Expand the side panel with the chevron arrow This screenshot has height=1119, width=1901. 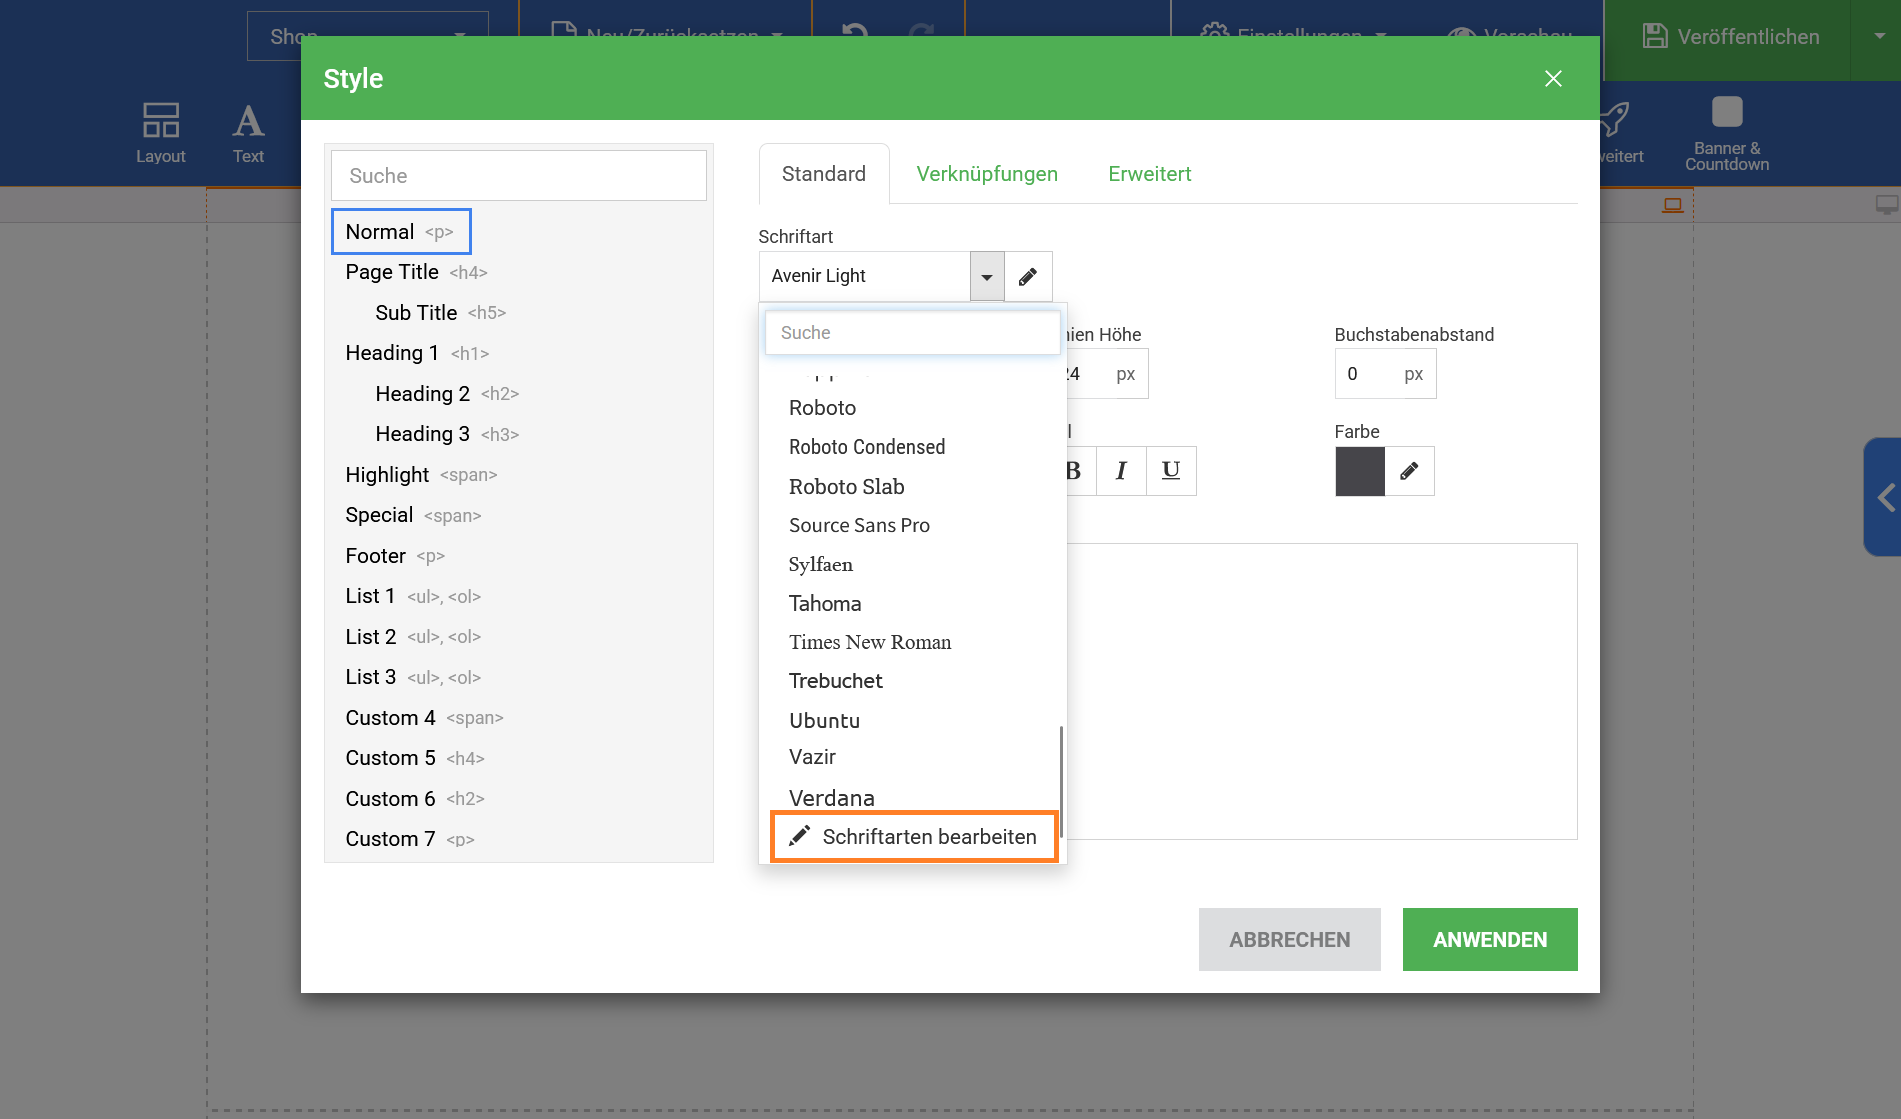click(1885, 497)
